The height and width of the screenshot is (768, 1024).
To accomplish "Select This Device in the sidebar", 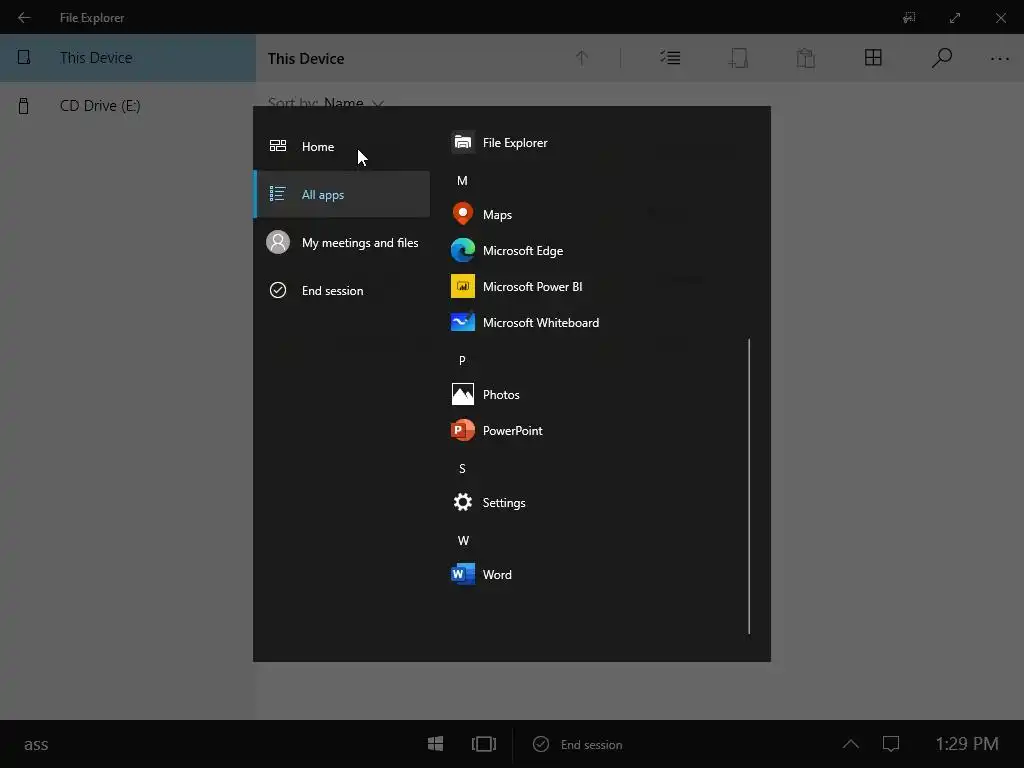I will click(x=128, y=57).
